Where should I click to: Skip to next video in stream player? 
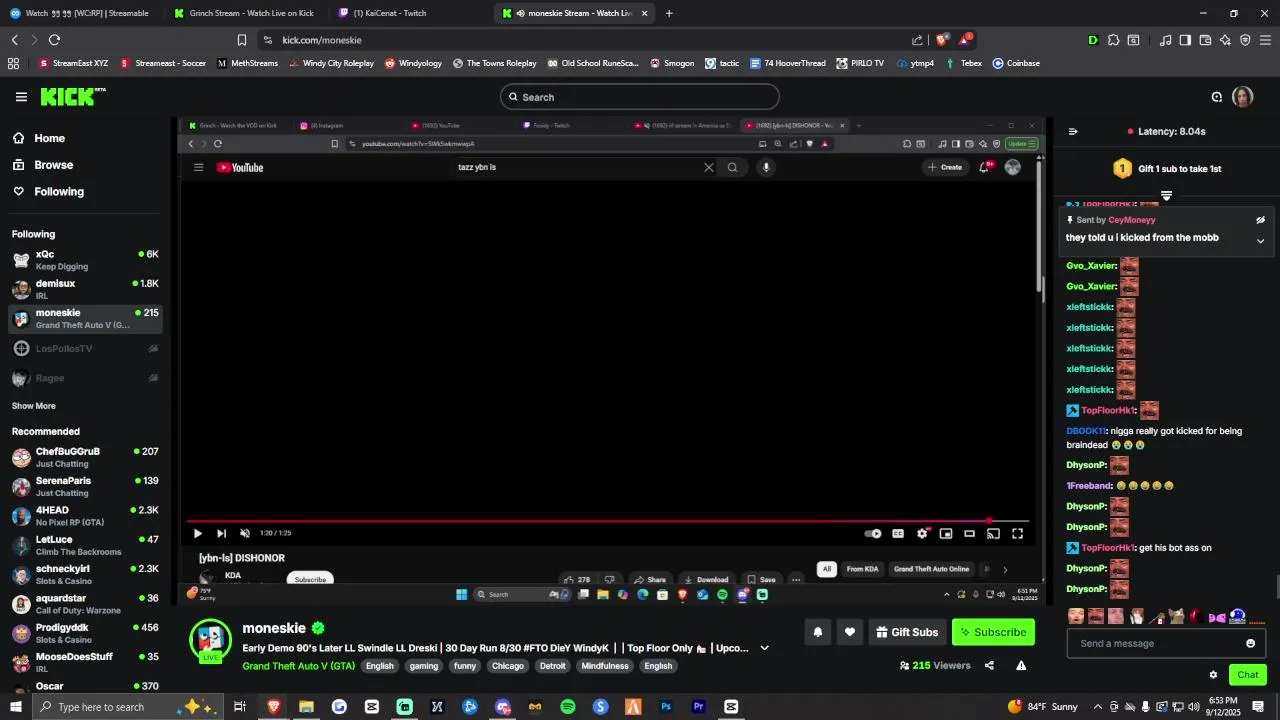click(221, 533)
